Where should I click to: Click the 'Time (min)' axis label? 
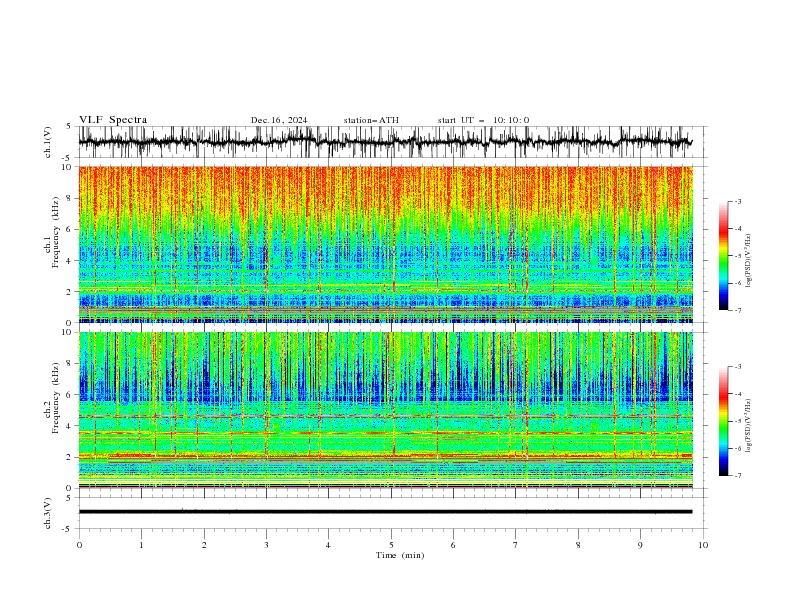pos(400,555)
